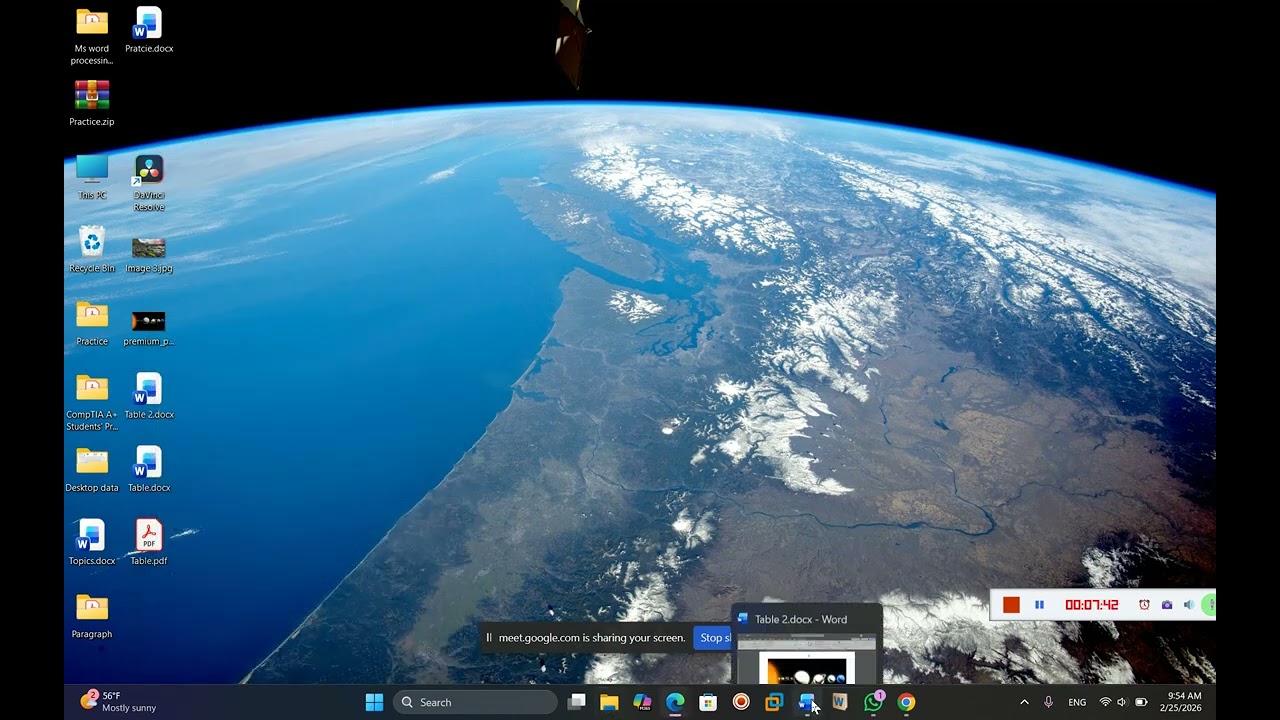This screenshot has height=720, width=1280.
Task: Launch Microsoft Edge from taskbar
Action: tap(675, 702)
